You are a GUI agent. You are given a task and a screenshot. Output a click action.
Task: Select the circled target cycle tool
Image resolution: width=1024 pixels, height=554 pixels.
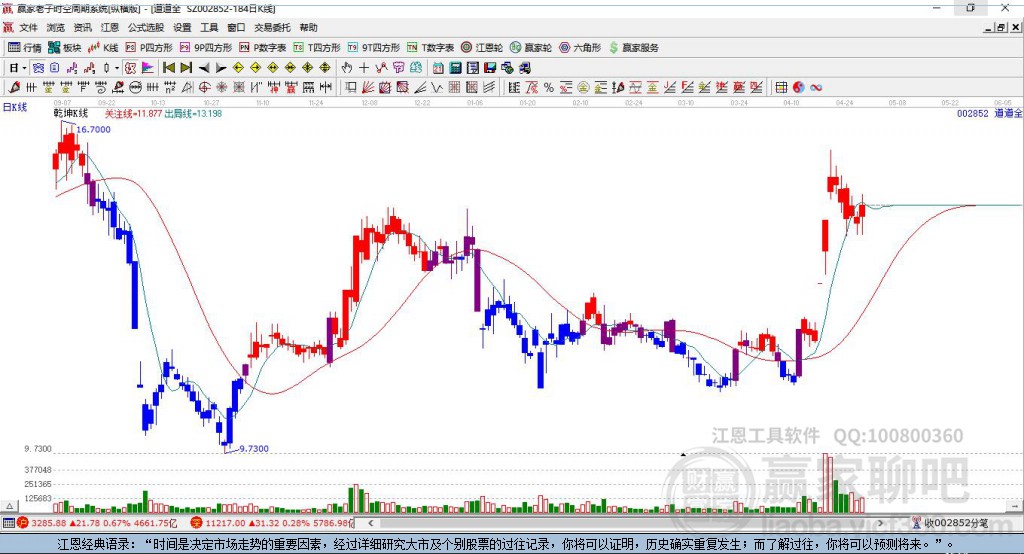point(204,88)
